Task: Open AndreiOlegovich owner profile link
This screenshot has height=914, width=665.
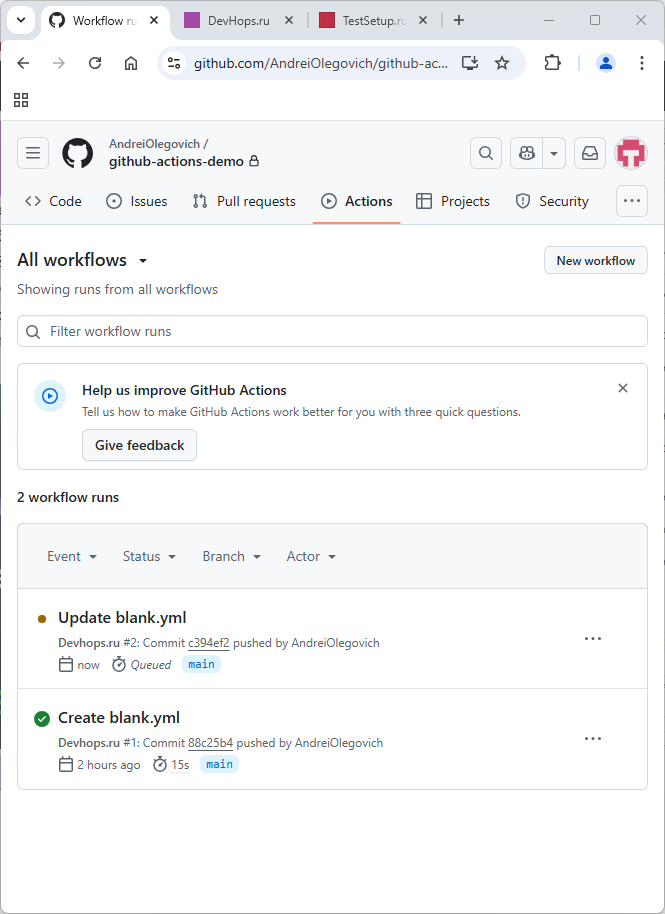Action: [x=154, y=143]
